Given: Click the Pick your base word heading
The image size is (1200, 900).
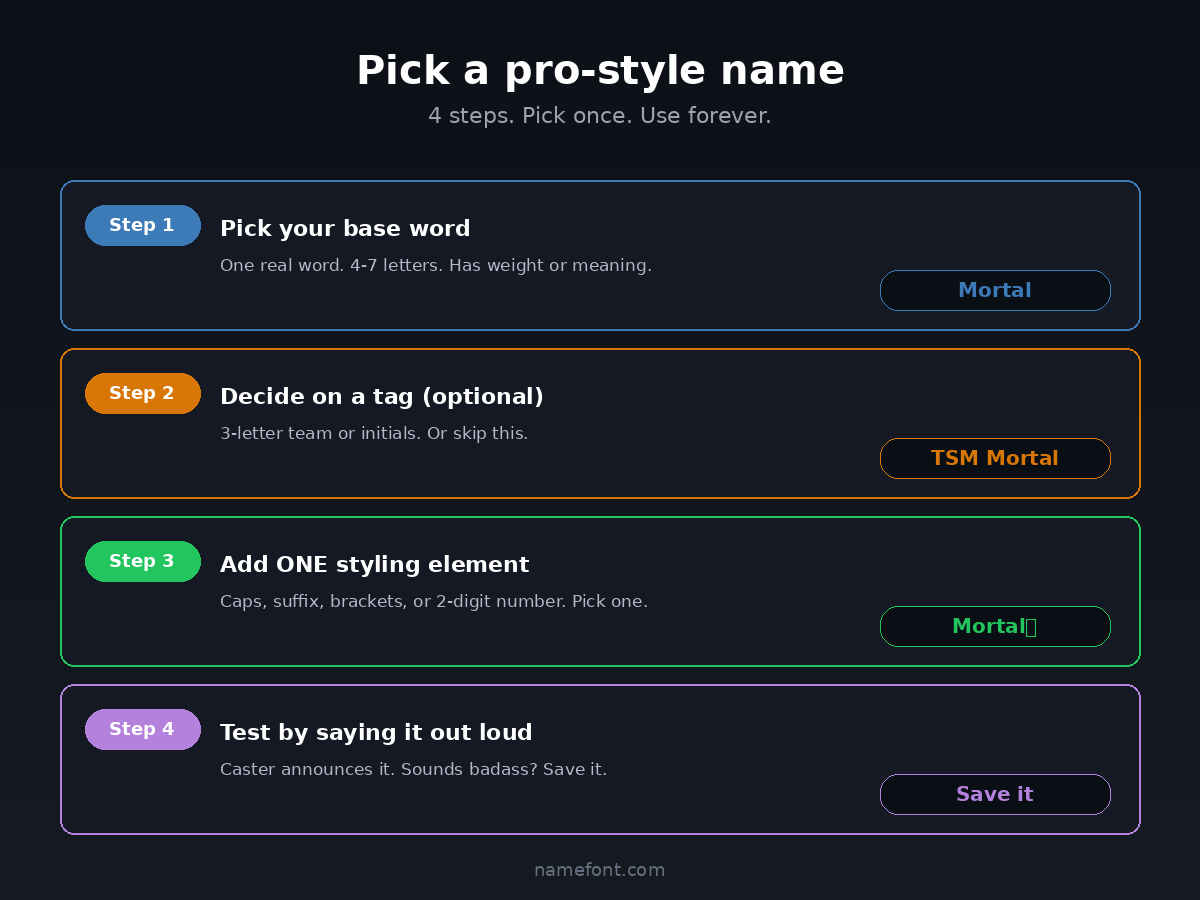Looking at the screenshot, I should pos(345,229).
